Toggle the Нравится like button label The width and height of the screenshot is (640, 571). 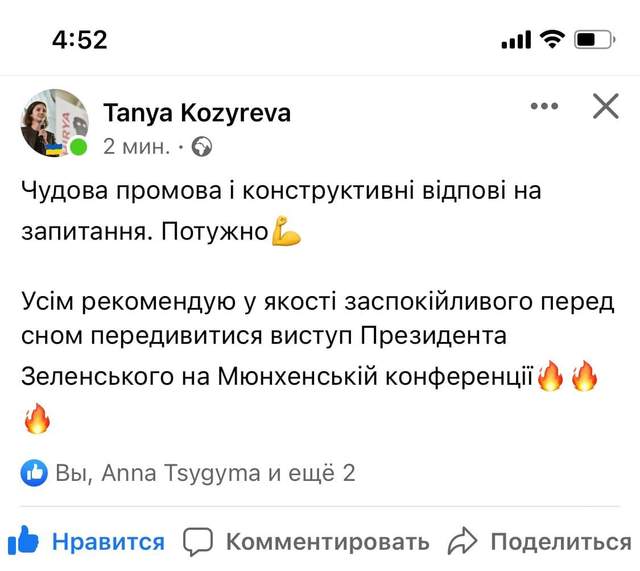(x=108, y=542)
